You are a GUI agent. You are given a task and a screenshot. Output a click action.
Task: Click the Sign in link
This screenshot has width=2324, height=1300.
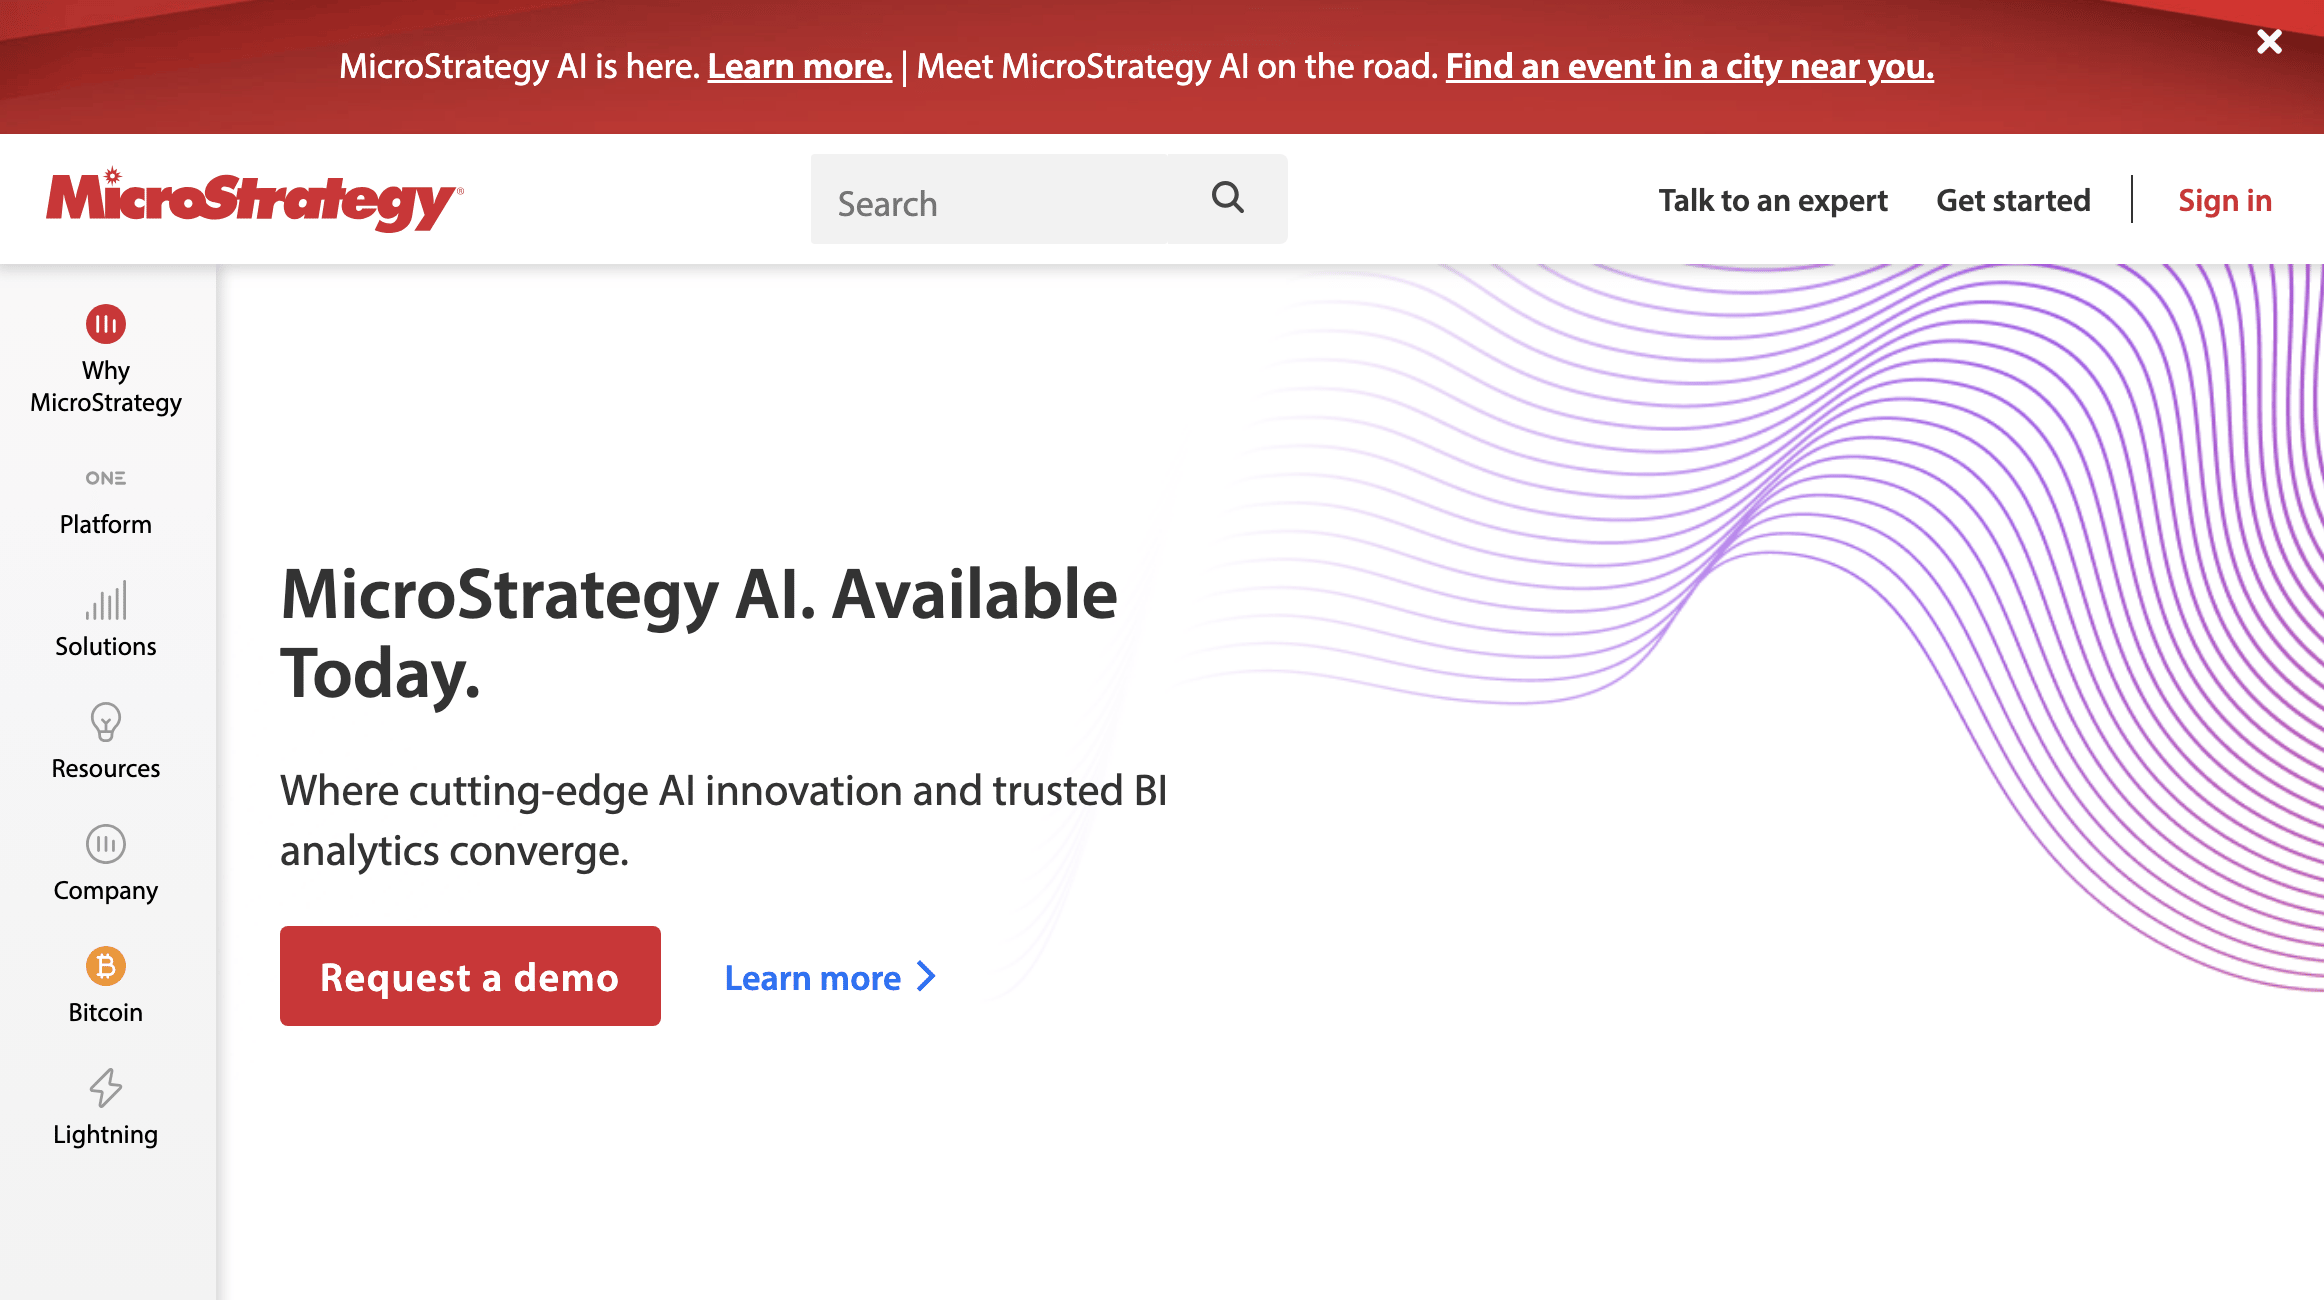pyautogui.click(x=2225, y=200)
